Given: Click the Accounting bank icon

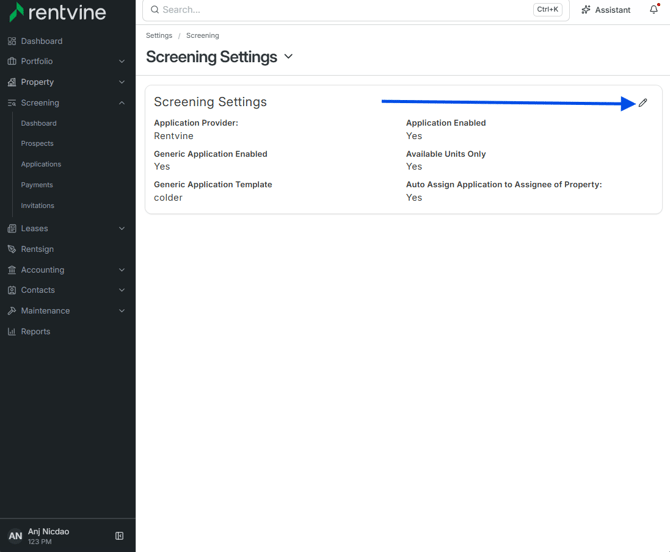Looking at the screenshot, I should tap(12, 270).
